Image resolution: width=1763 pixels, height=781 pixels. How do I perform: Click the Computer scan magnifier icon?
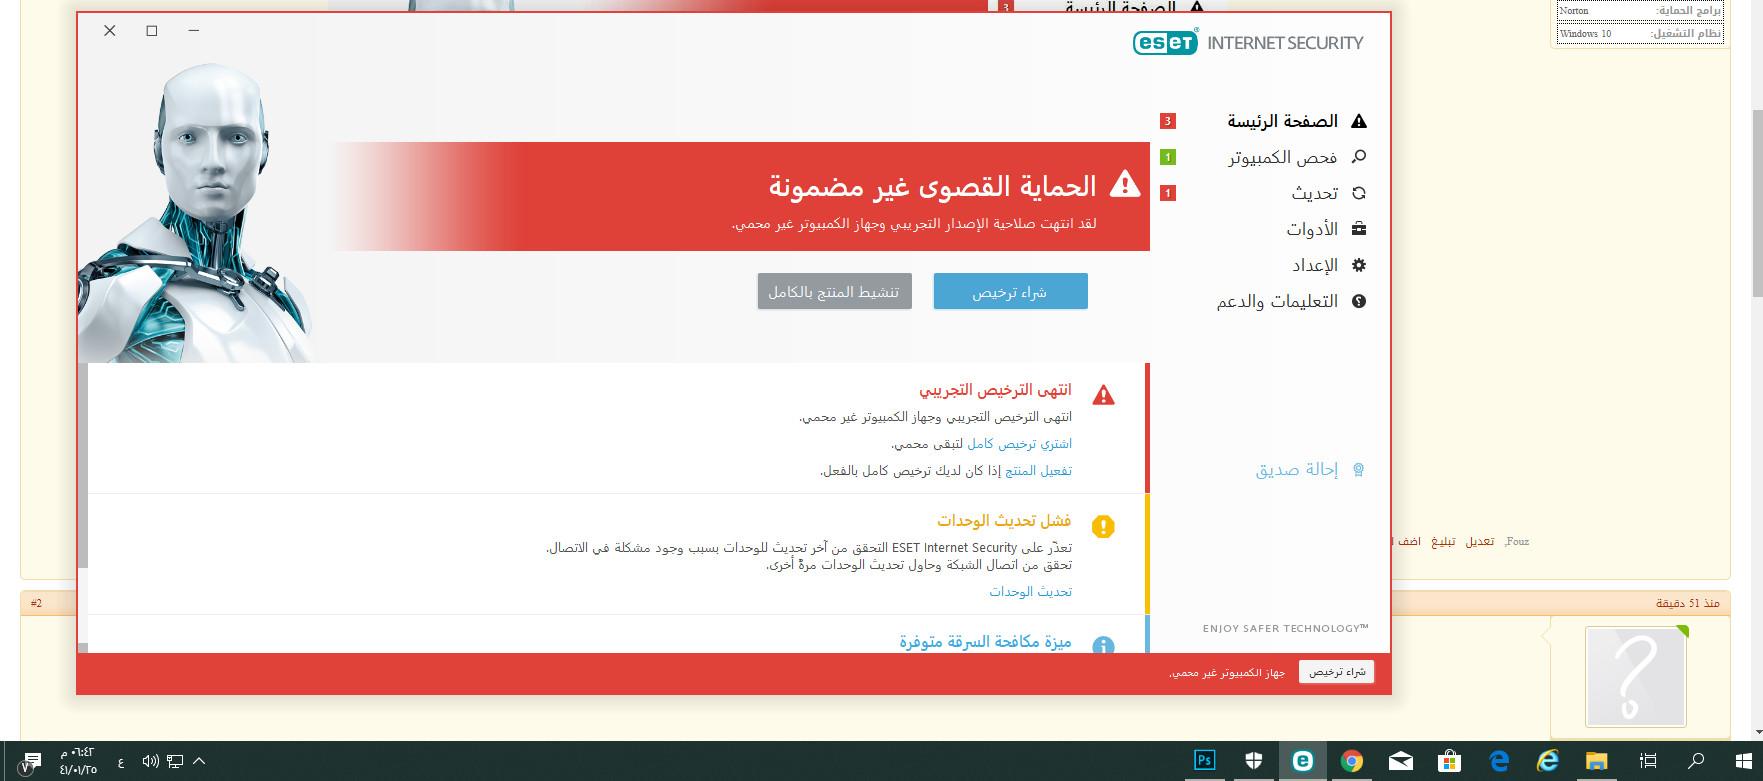(x=1358, y=157)
